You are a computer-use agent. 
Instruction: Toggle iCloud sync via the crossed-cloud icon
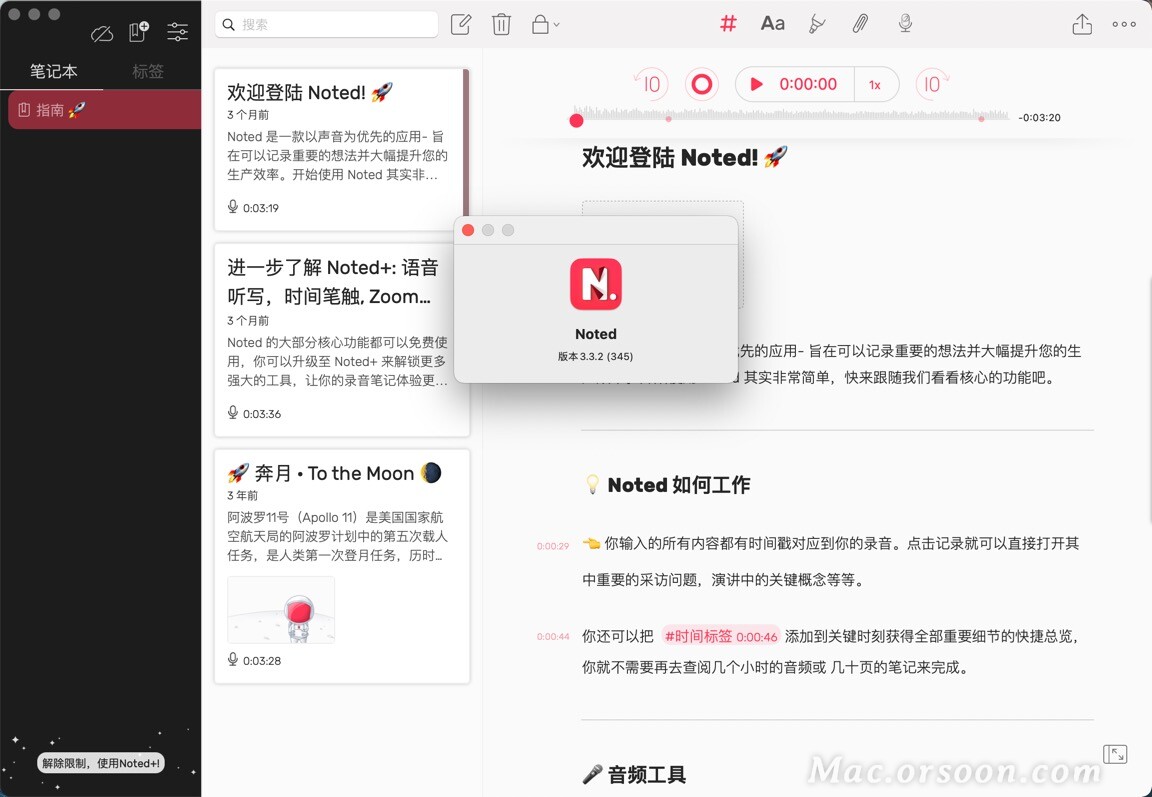[x=101, y=33]
